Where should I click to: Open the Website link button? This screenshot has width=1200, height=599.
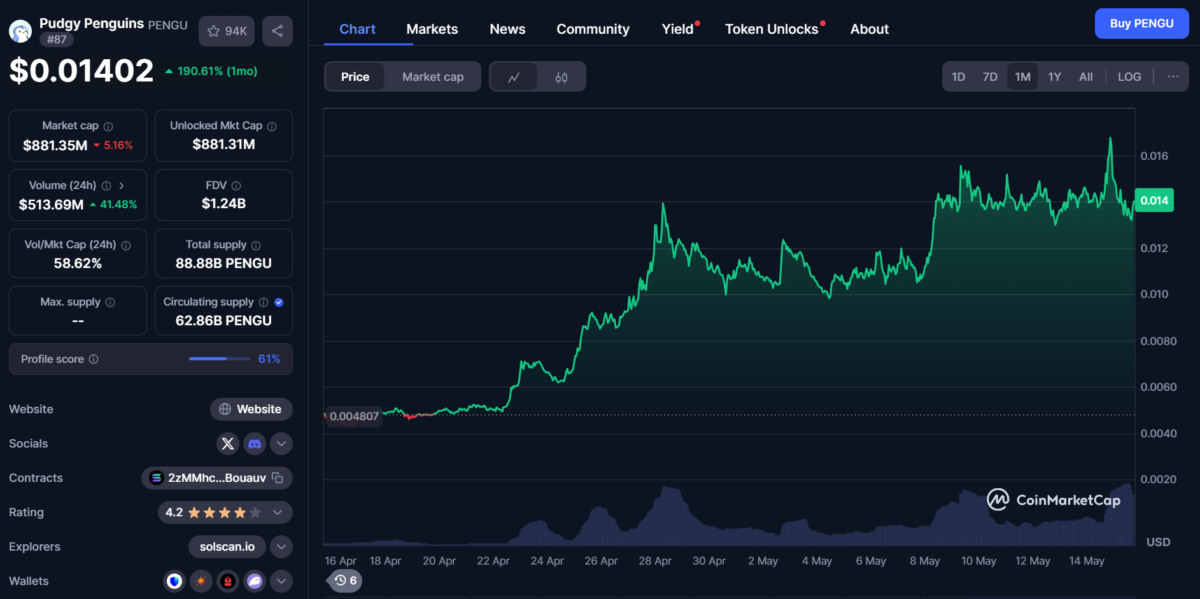251,409
